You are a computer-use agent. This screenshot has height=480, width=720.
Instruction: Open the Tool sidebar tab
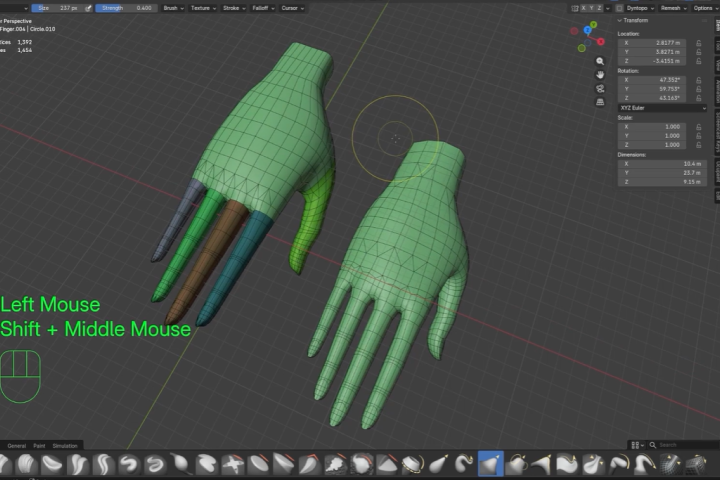pyautogui.click(x=717, y=45)
